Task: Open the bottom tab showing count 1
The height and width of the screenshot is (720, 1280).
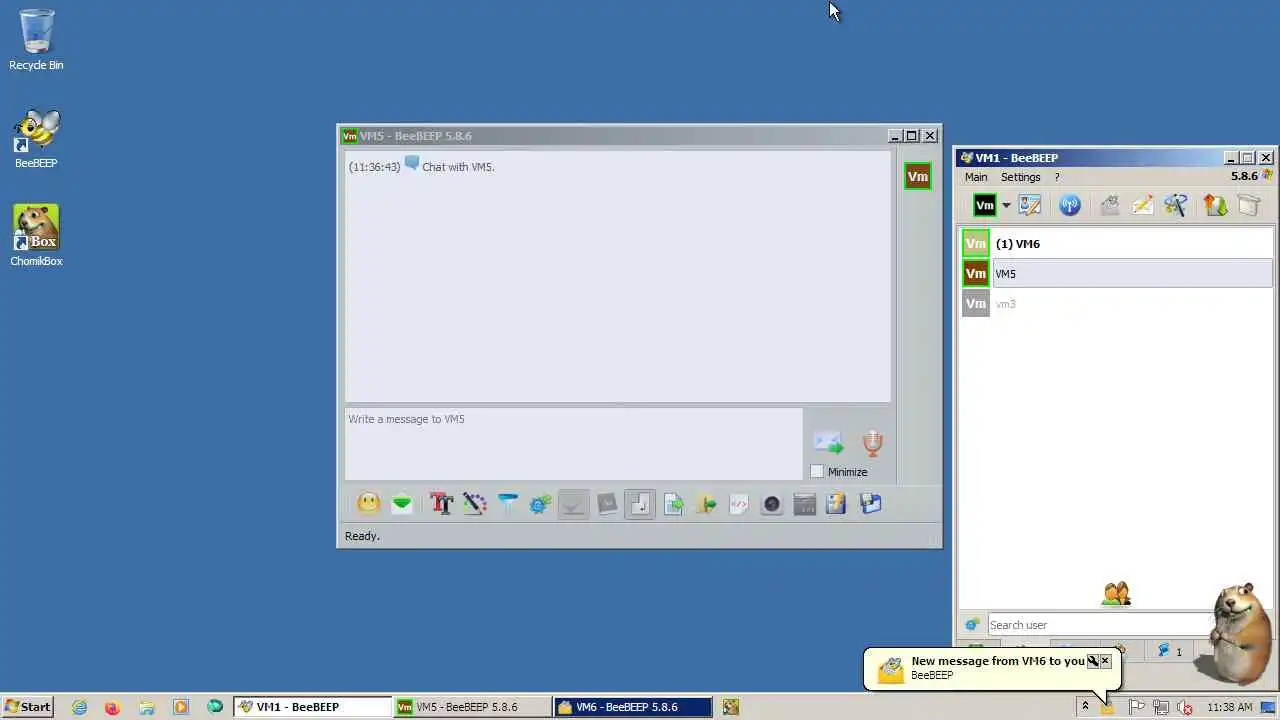Action: (1169, 651)
